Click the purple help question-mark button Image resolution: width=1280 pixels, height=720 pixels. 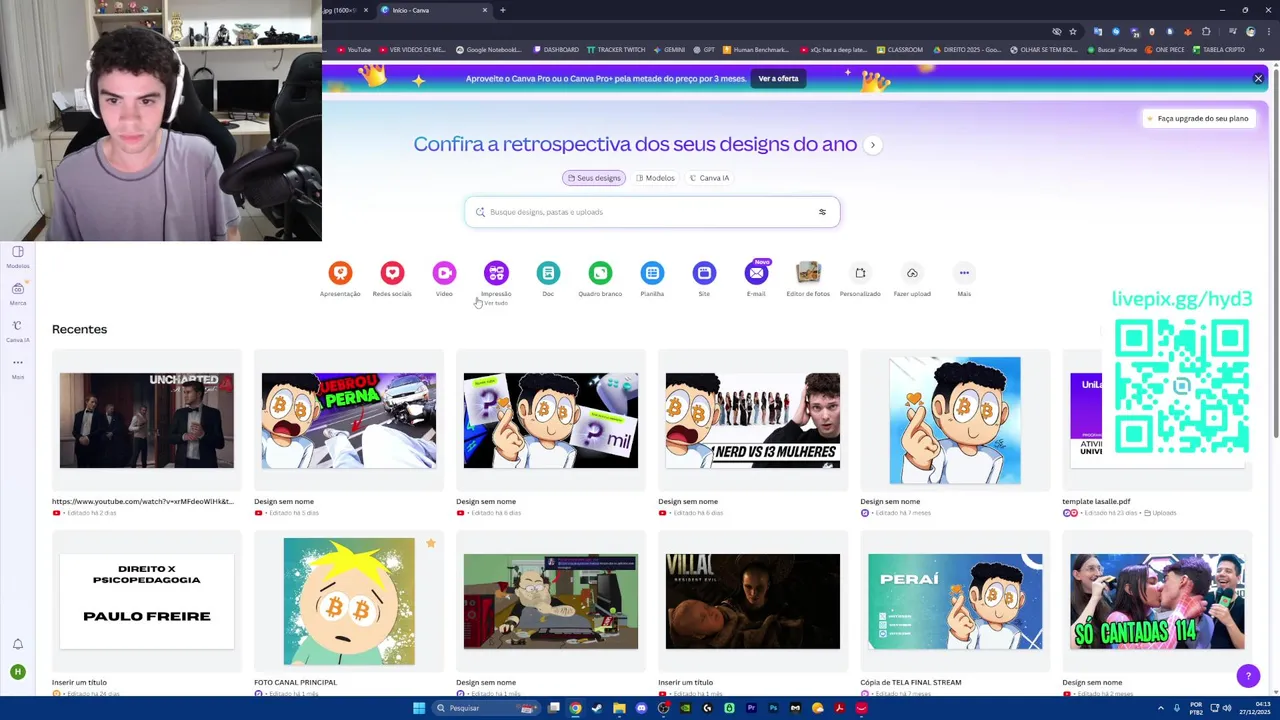(x=1248, y=676)
